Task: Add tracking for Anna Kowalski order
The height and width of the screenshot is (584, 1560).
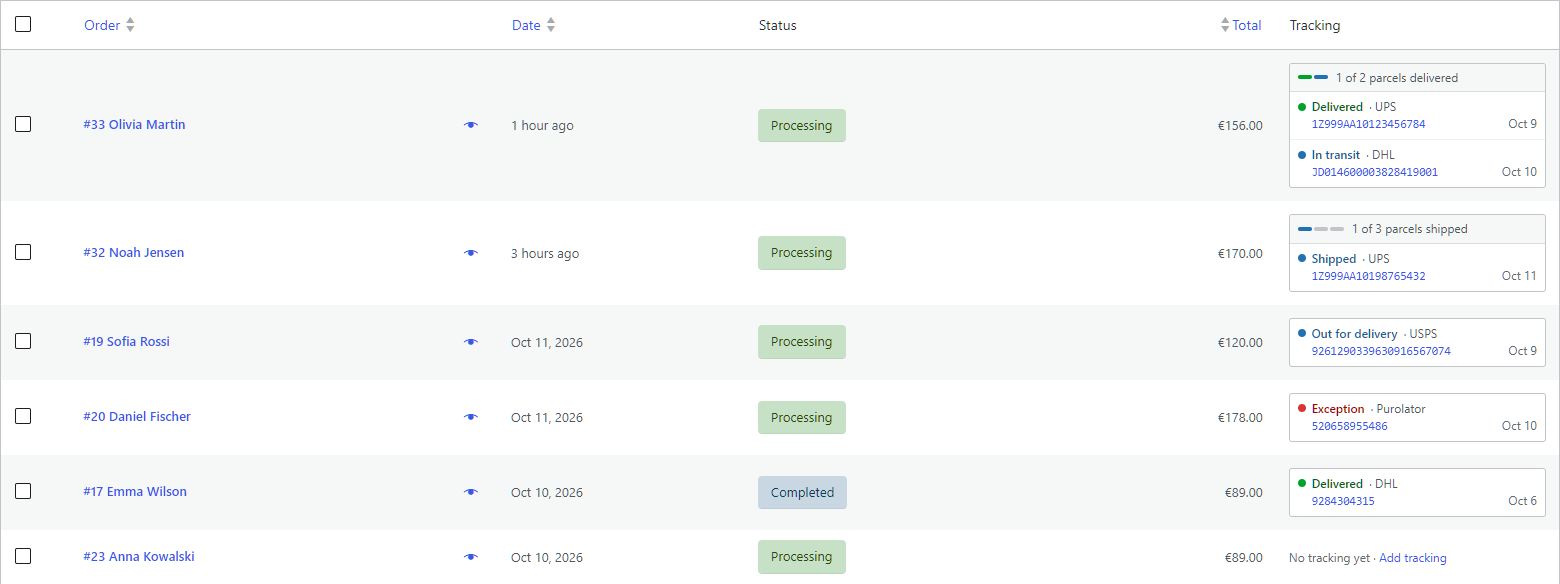Action: (1412, 558)
